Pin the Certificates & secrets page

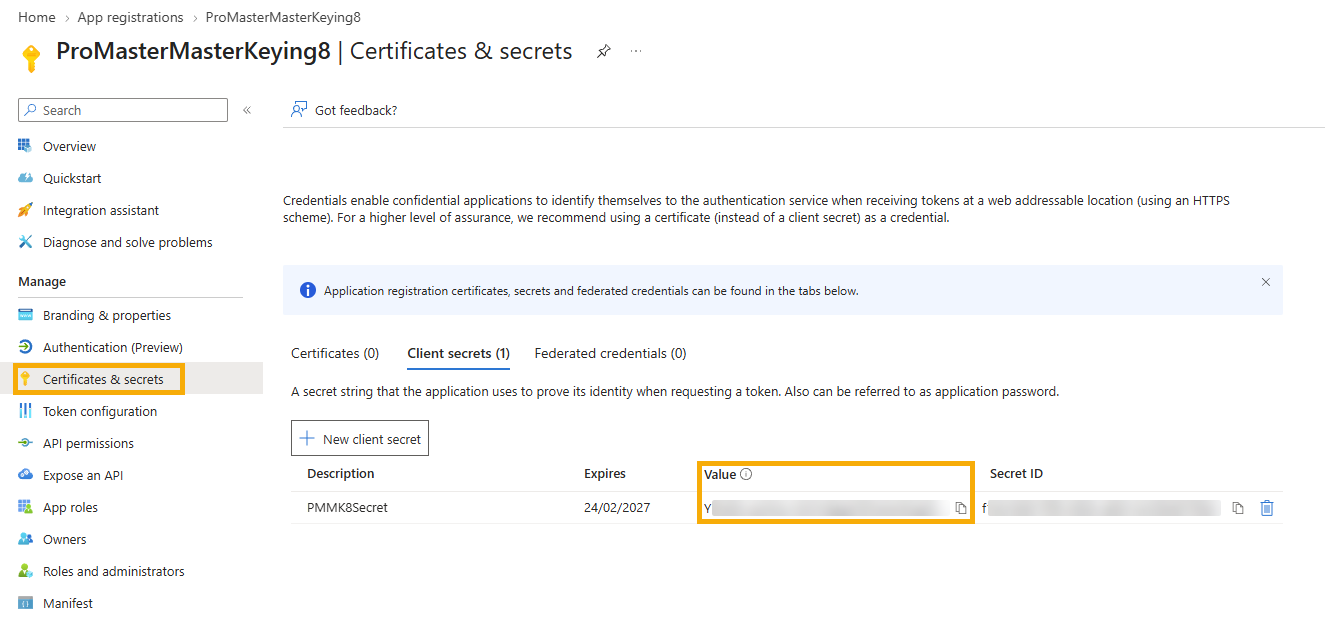(x=603, y=51)
